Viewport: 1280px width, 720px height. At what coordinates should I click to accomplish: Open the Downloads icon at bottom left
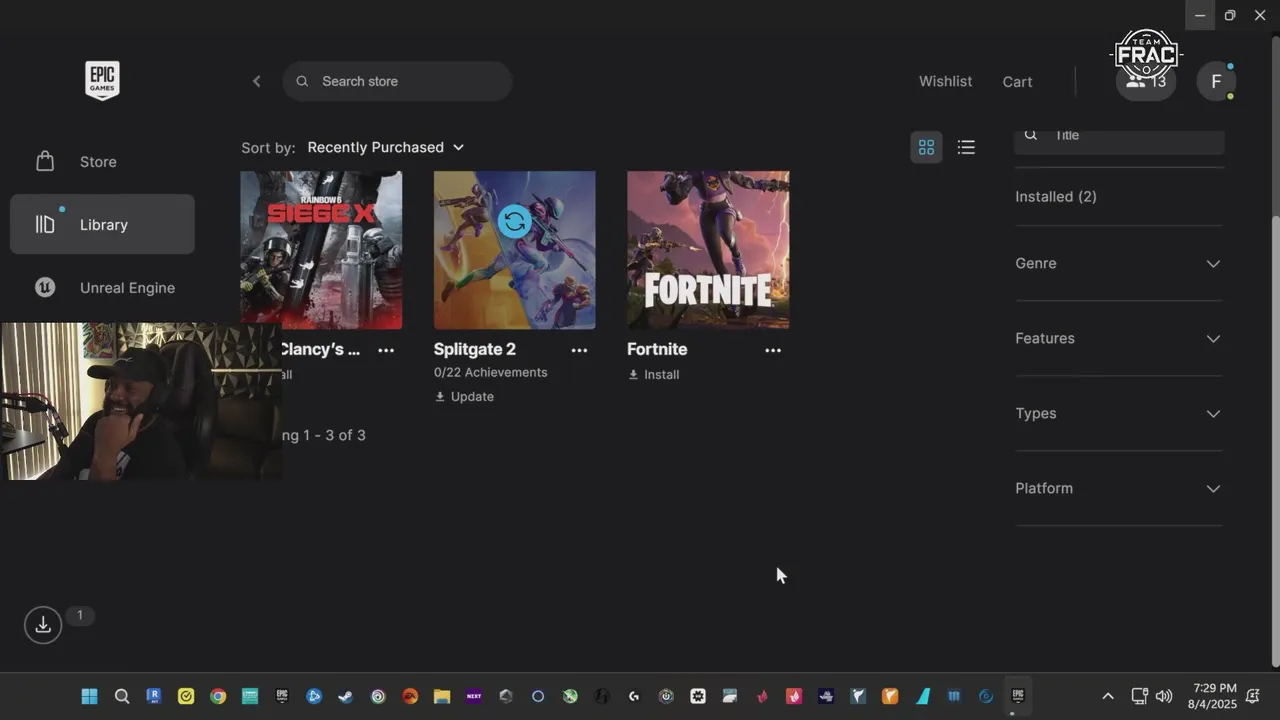click(43, 625)
